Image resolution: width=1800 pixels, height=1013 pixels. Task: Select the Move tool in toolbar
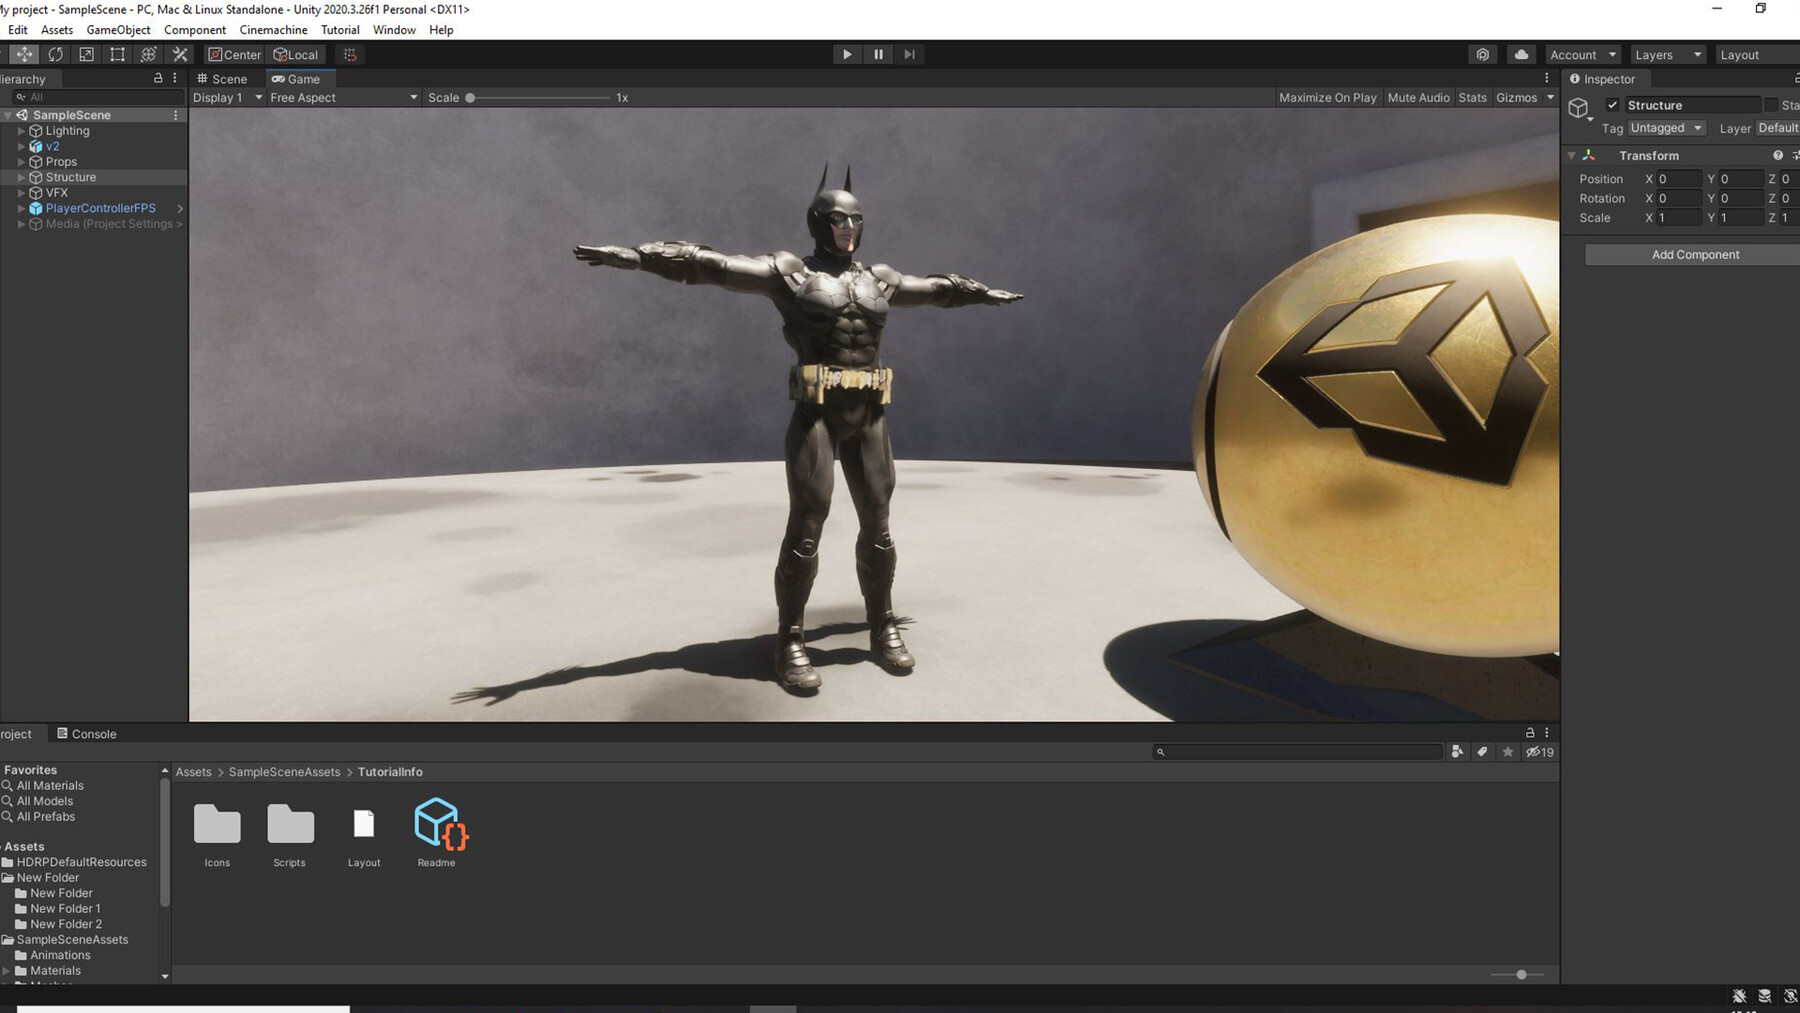click(24, 54)
